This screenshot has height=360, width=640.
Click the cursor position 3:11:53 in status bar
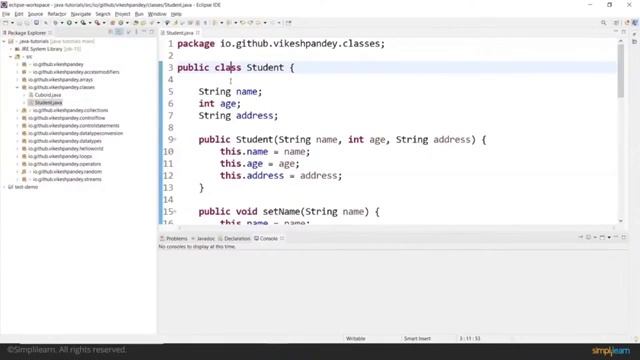click(x=470, y=338)
